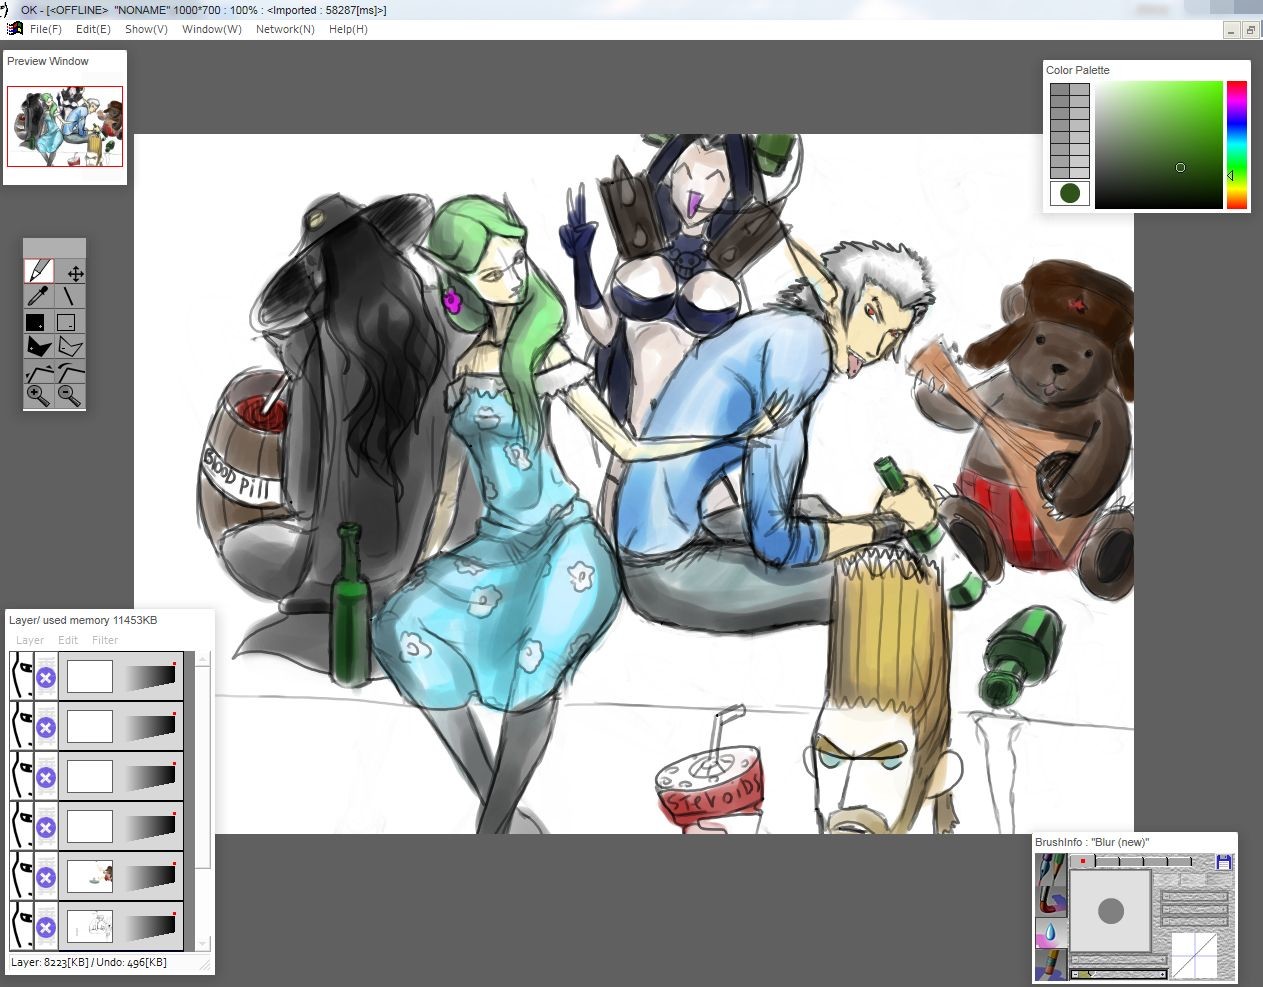The image size is (1263, 987).
Task: Click the Zoom In magnifier tool
Action: (38, 396)
